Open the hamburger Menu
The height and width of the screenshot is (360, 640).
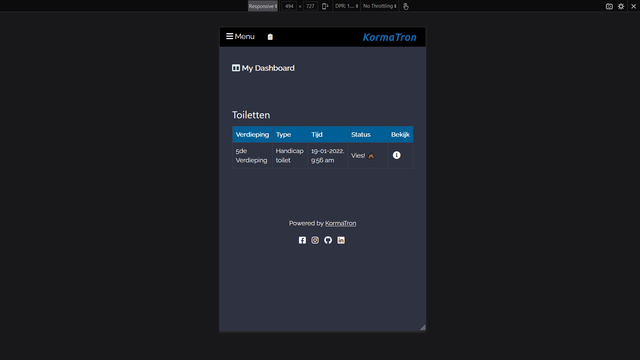[240, 36]
